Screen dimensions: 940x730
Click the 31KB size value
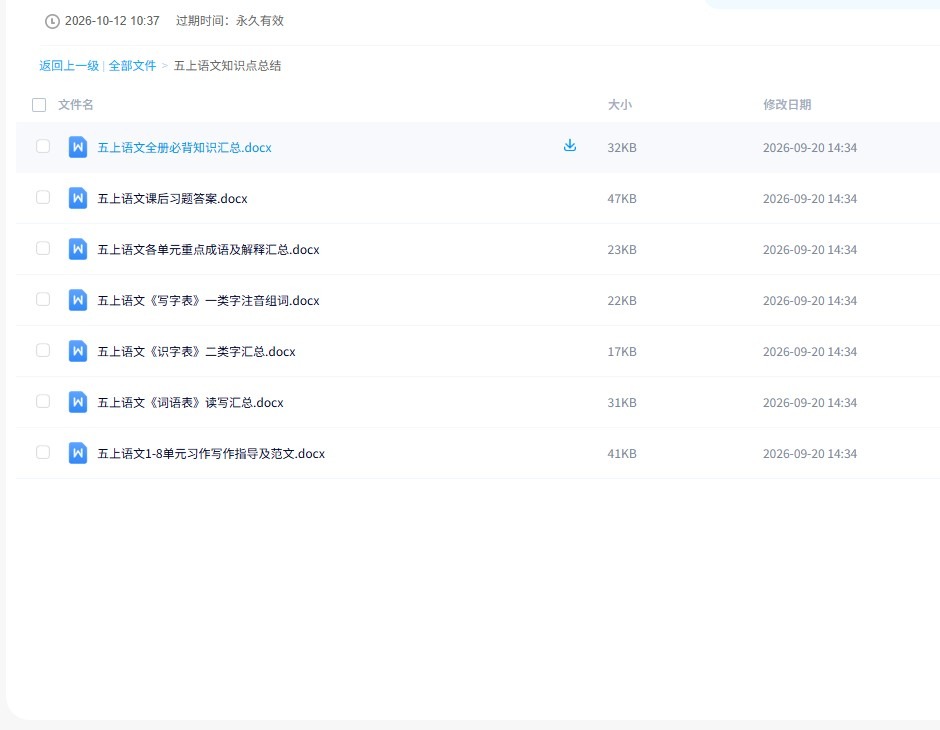[x=622, y=402]
